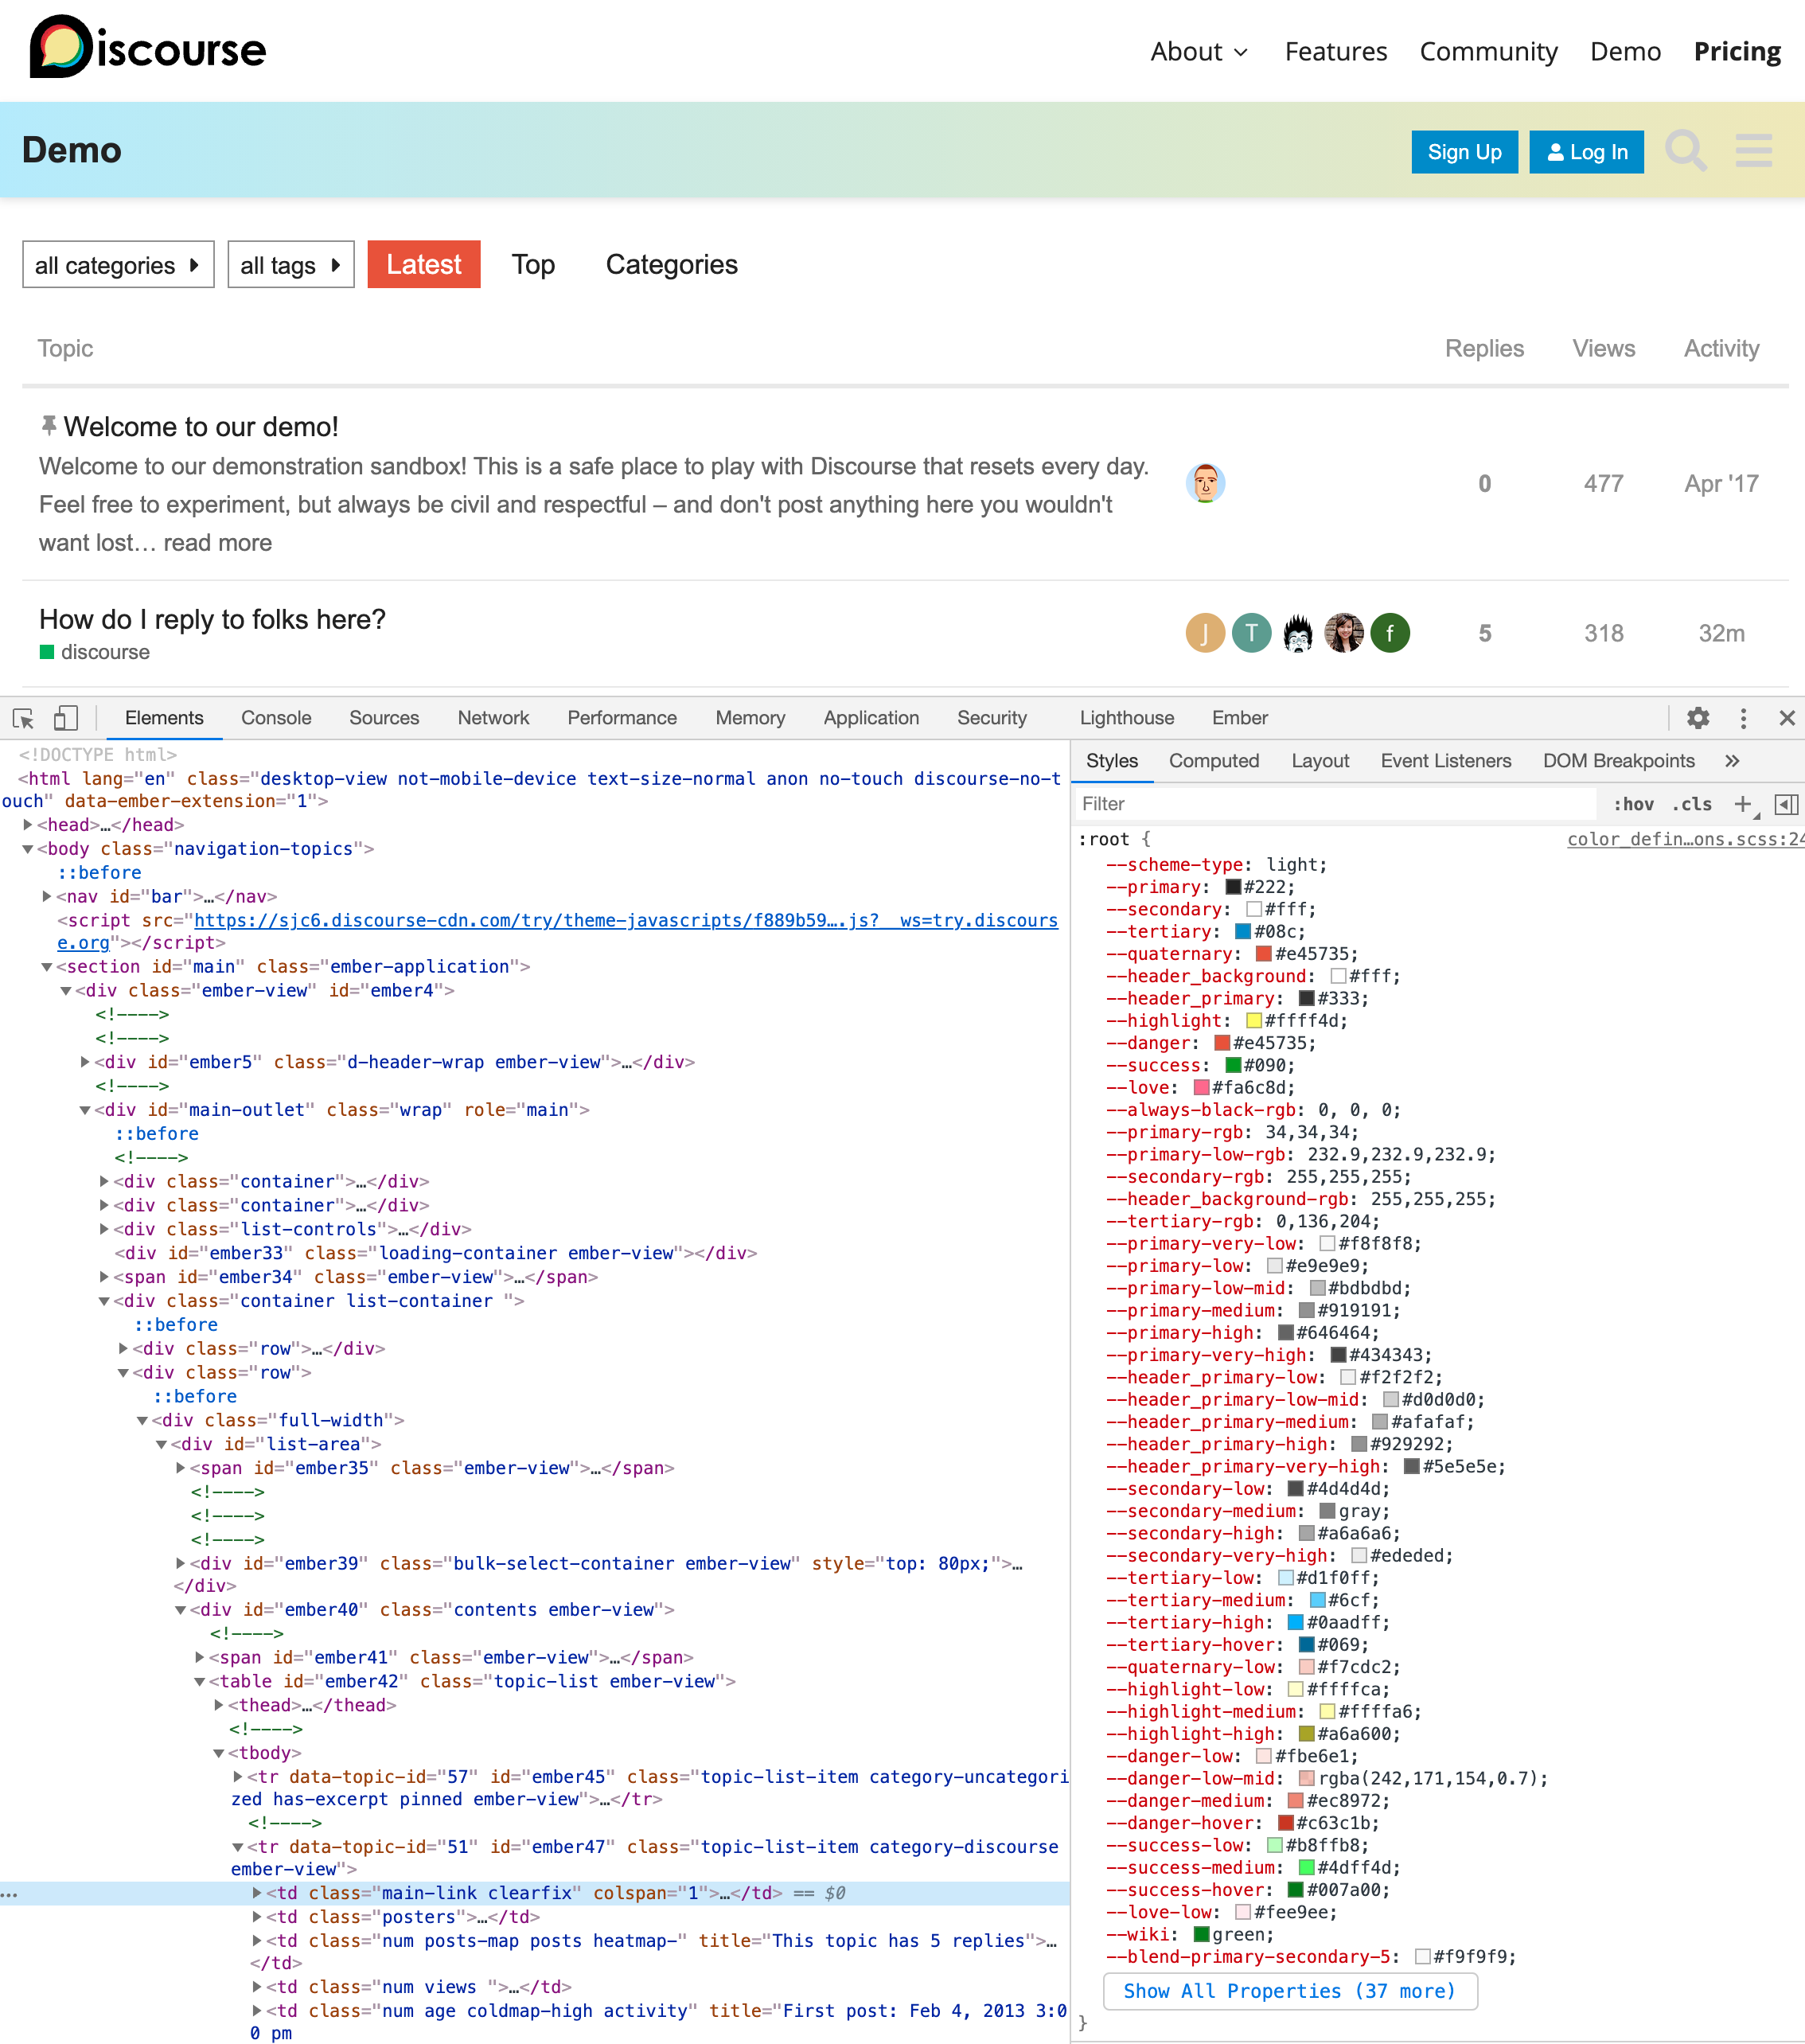Click the new style rule plus icon
Viewport: 1805px width, 2044px height.
1742,804
